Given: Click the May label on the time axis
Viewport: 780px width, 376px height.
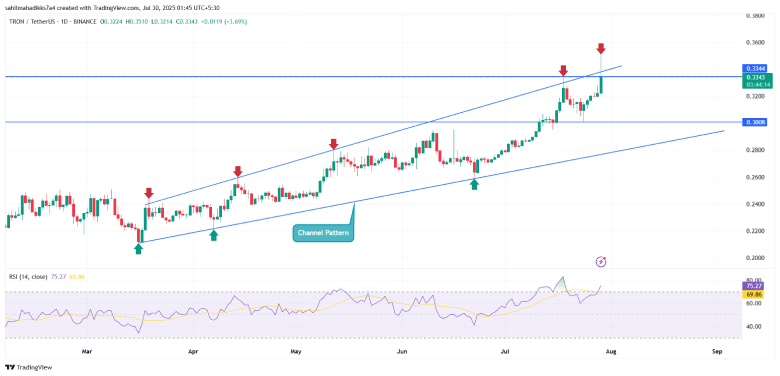Looking at the screenshot, I should (x=295, y=352).
